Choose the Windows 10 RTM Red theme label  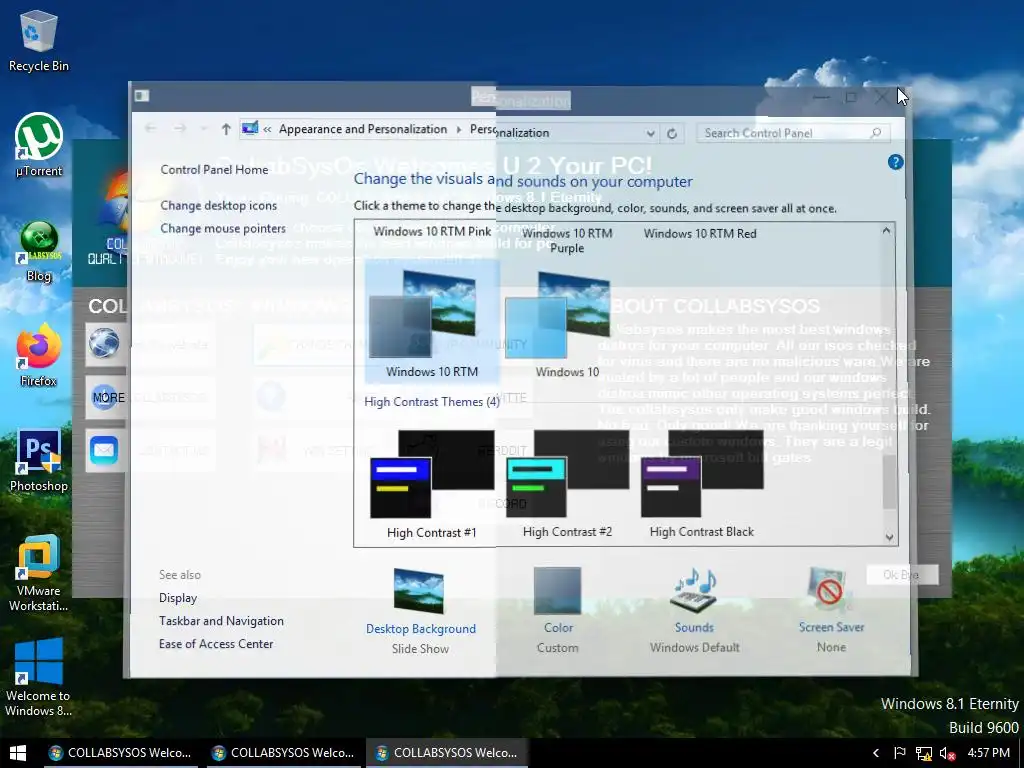(x=700, y=233)
